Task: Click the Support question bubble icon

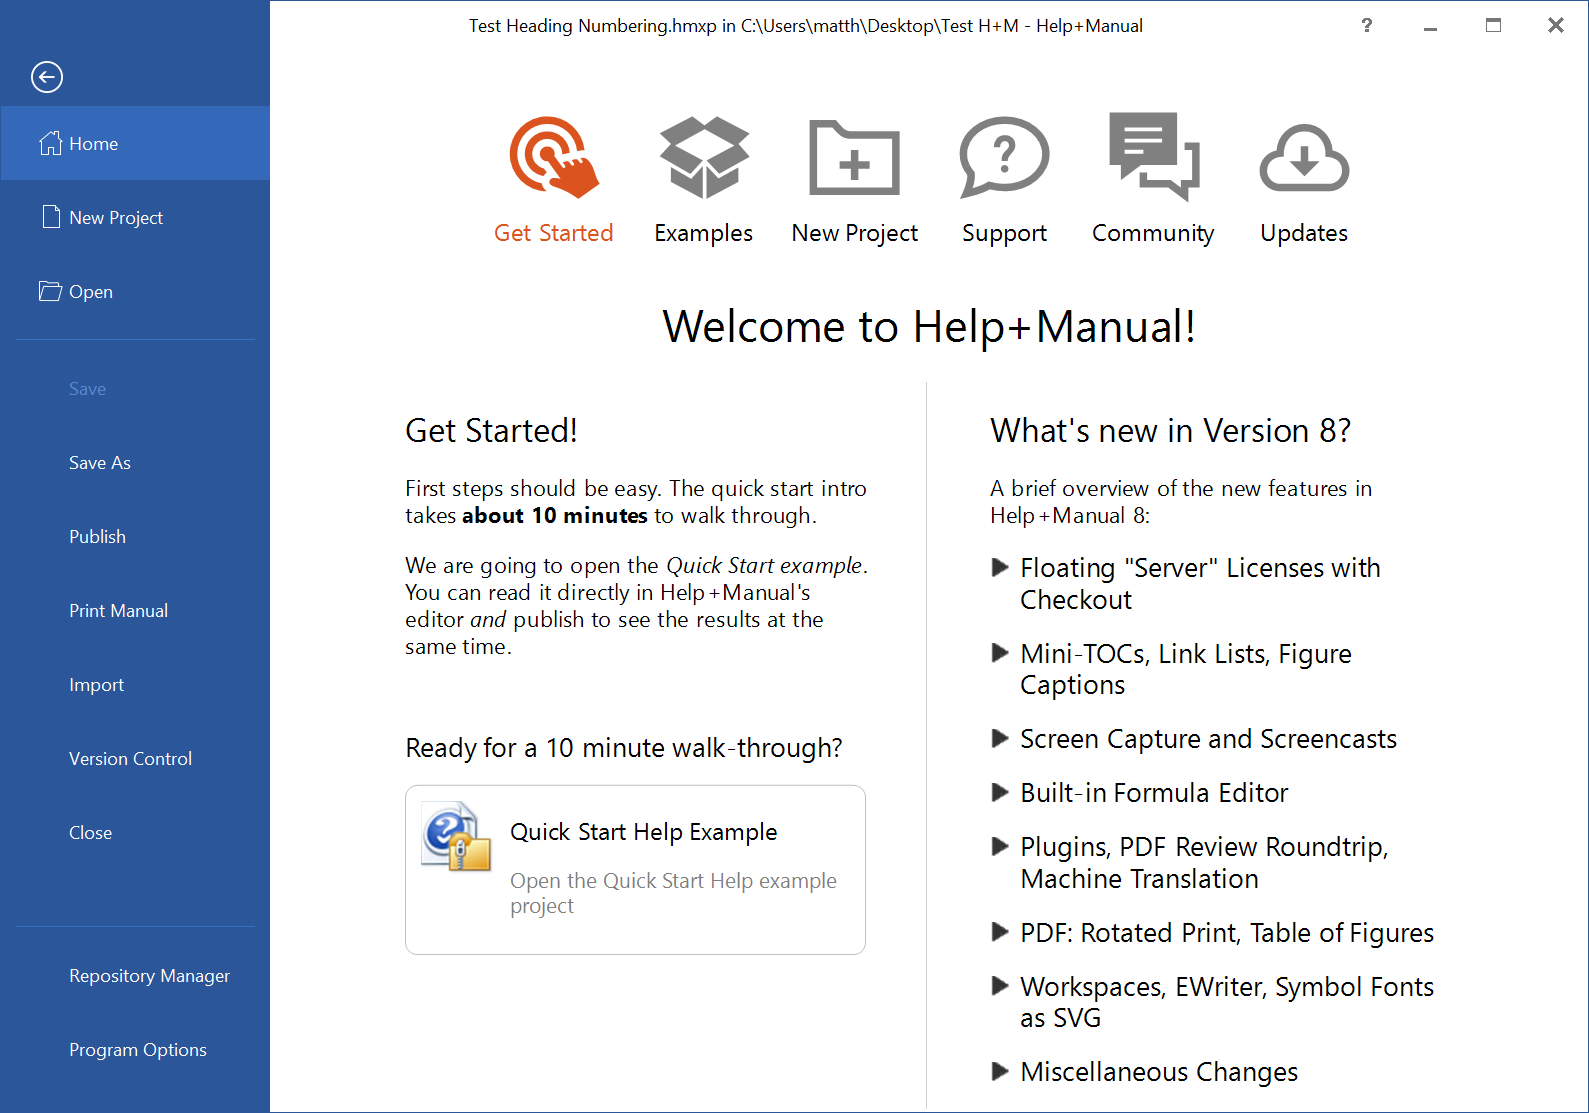Action: (x=1004, y=157)
